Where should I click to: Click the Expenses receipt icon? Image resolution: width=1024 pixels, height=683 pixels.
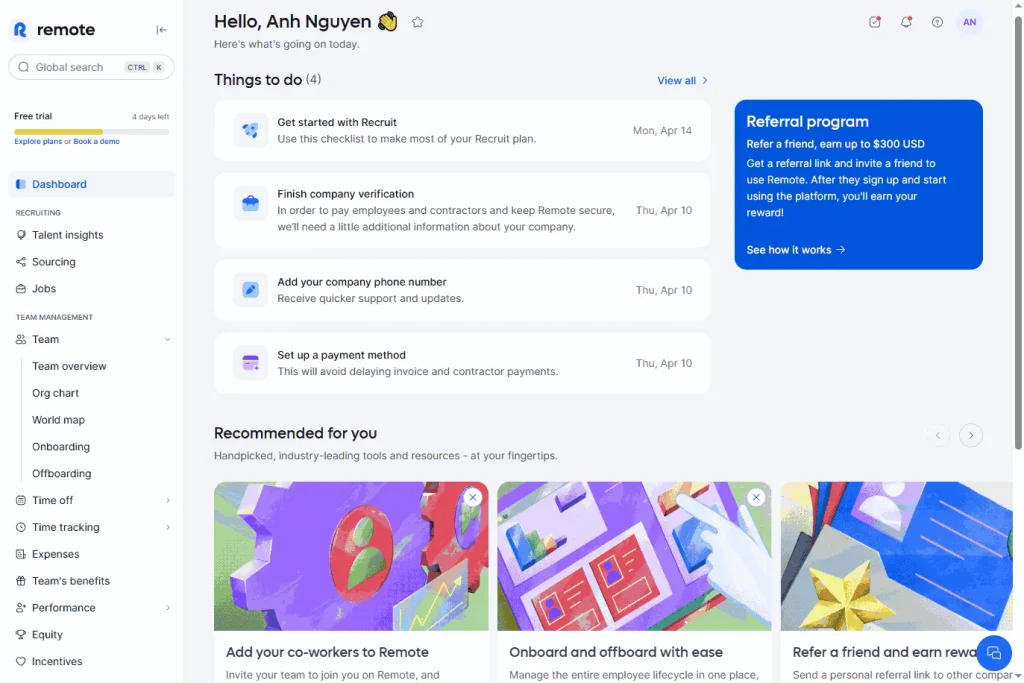click(21, 554)
